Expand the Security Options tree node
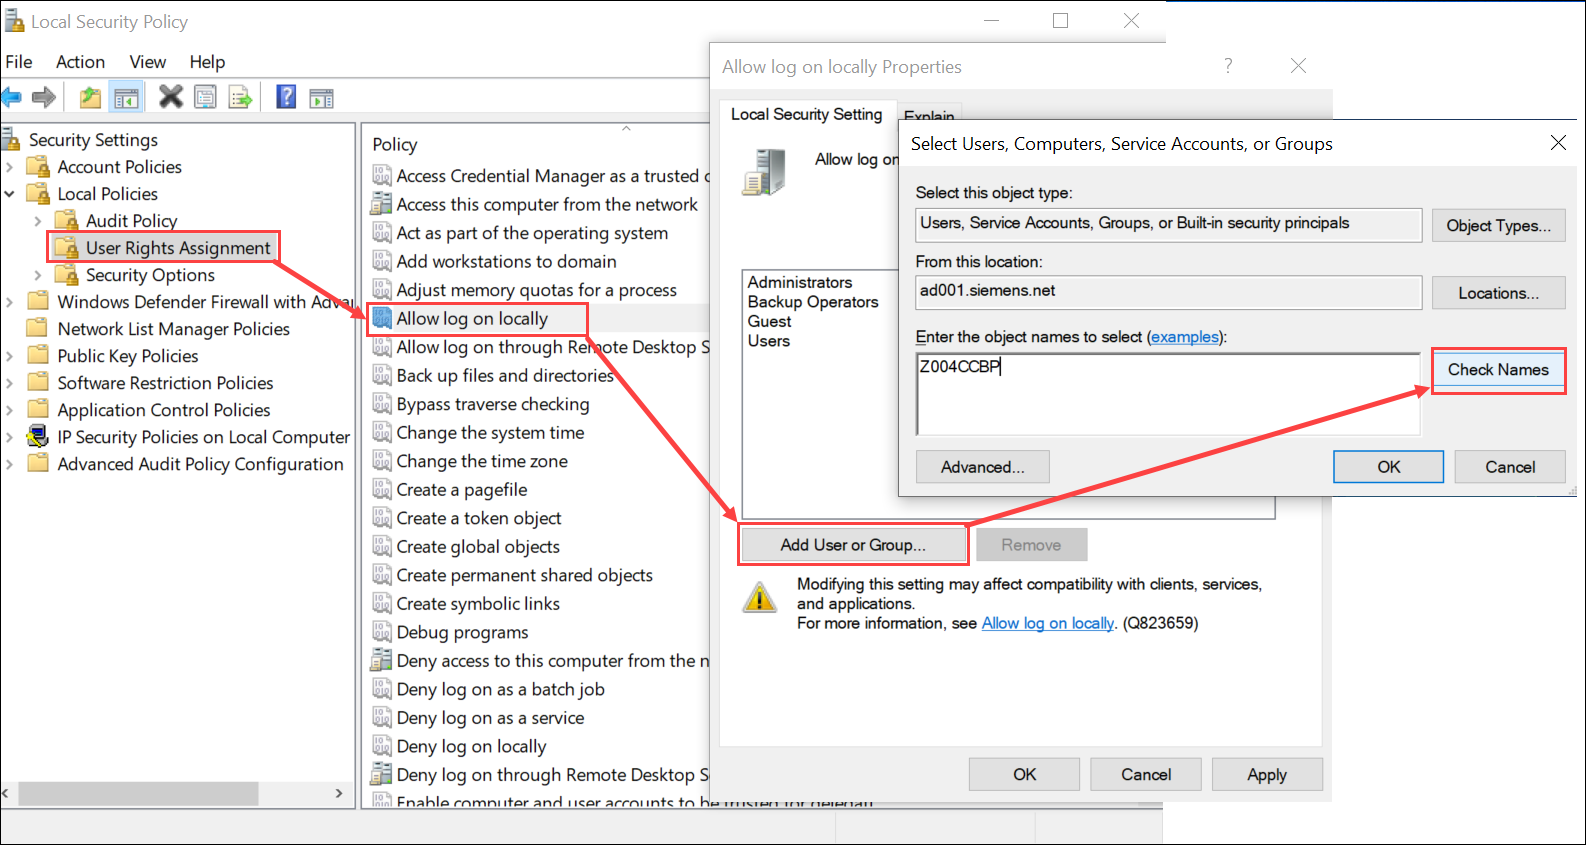This screenshot has width=1586, height=845. click(x=38, y=275)
